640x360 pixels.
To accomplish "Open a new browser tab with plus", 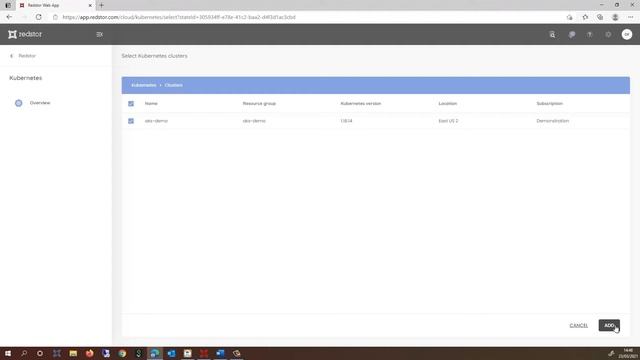I will coord(102,5).
